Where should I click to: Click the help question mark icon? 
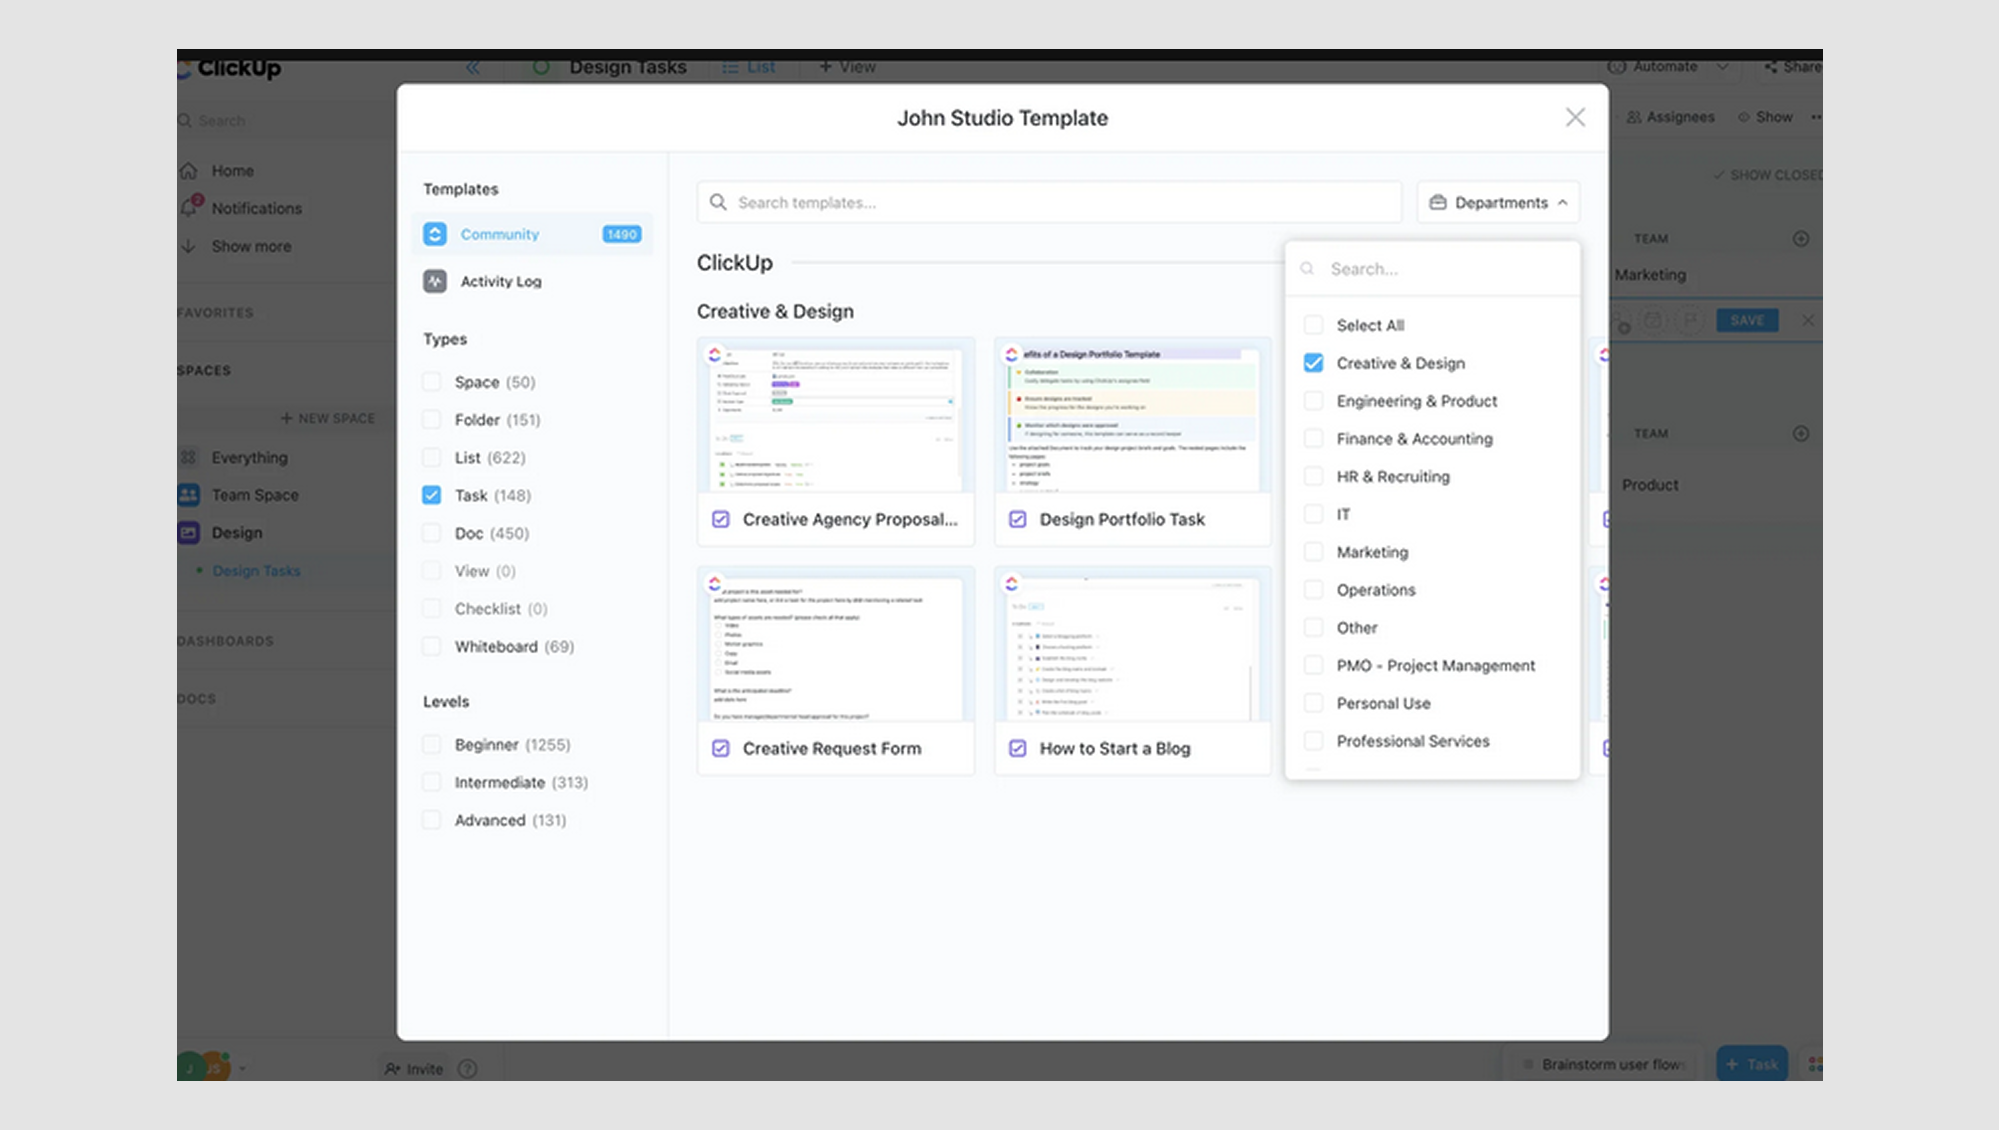click(x=467, y=1068)
